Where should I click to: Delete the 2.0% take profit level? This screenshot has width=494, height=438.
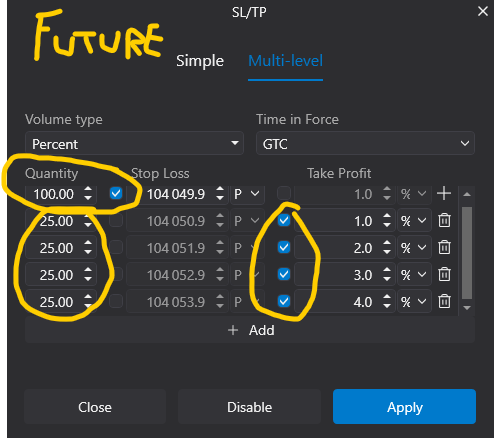coord(444,247)
